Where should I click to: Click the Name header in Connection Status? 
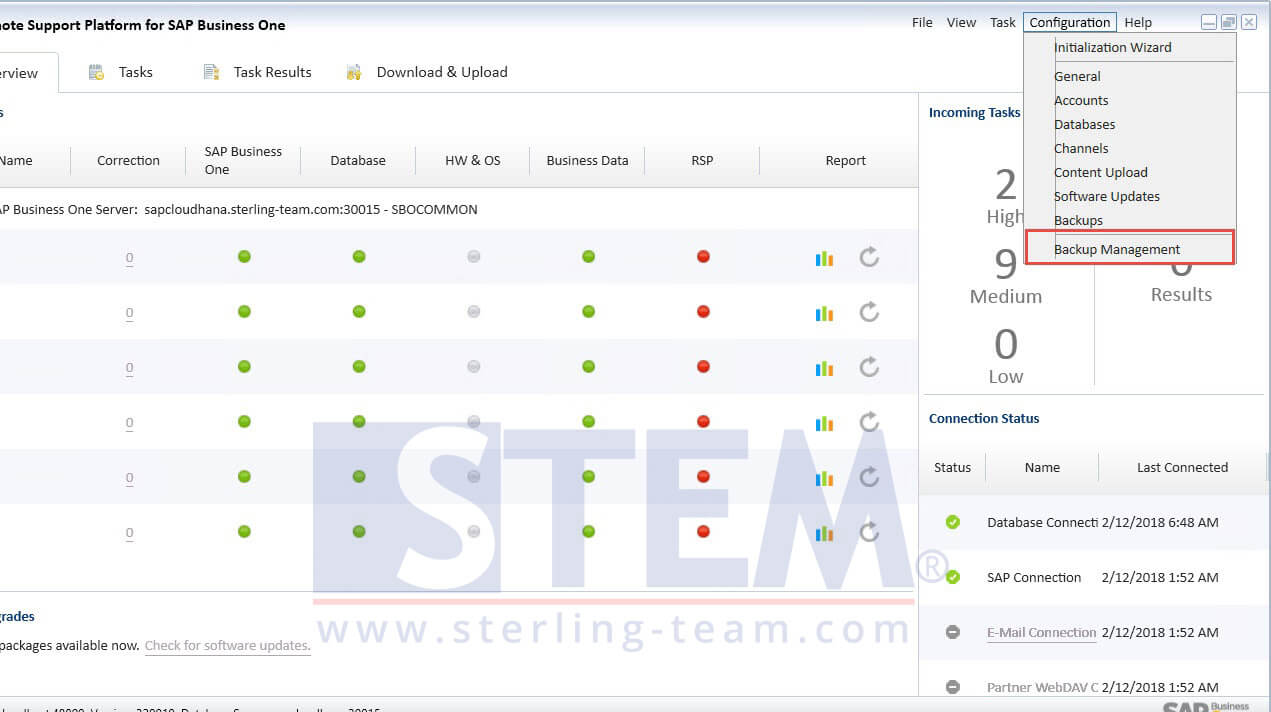point(1042,467)
